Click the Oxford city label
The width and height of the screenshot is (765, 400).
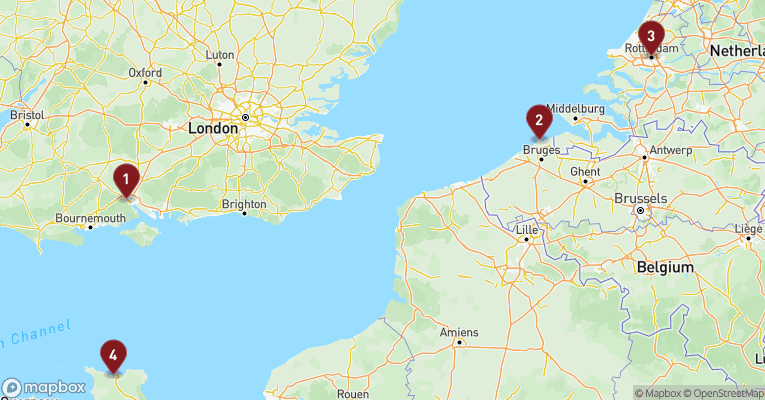[145, 73]
